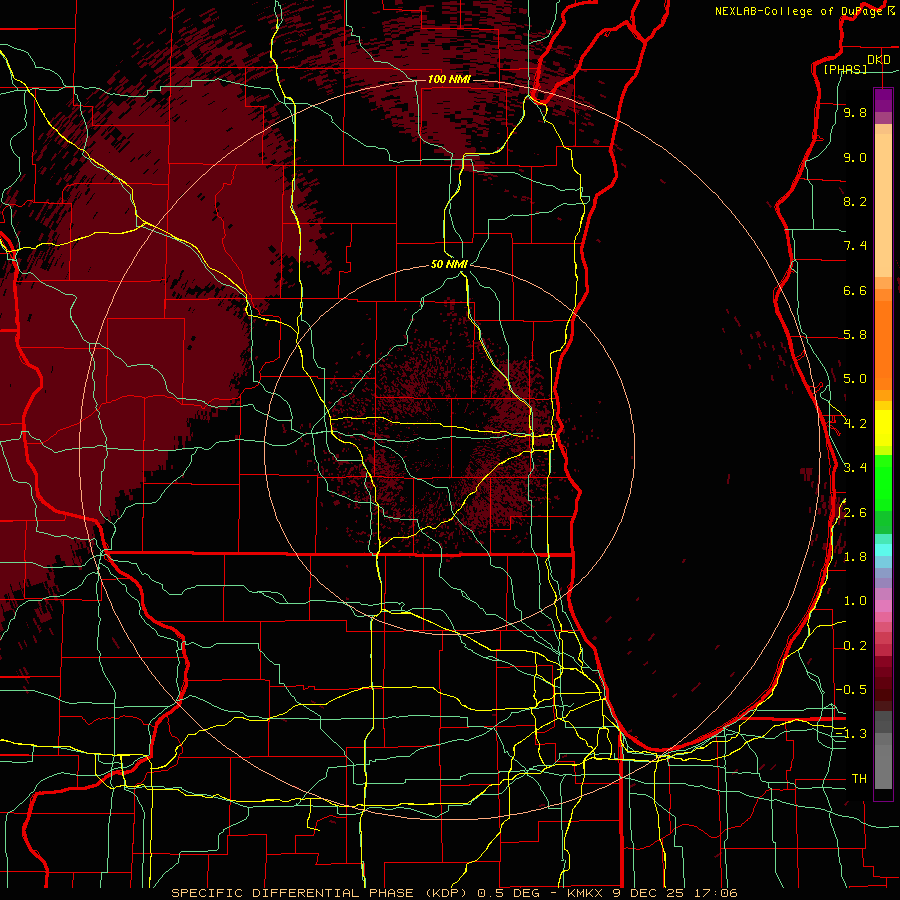900x900 pixels.
Task: Click the 100 NMI range ring label
Action: click(x=449, y=79)
